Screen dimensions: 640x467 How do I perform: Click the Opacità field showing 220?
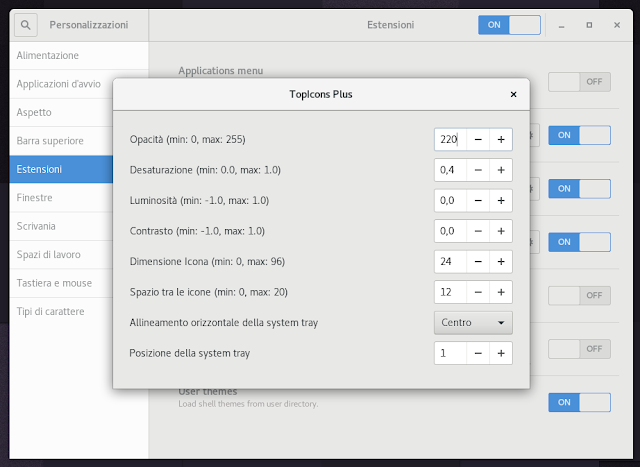tap(450, 140)
